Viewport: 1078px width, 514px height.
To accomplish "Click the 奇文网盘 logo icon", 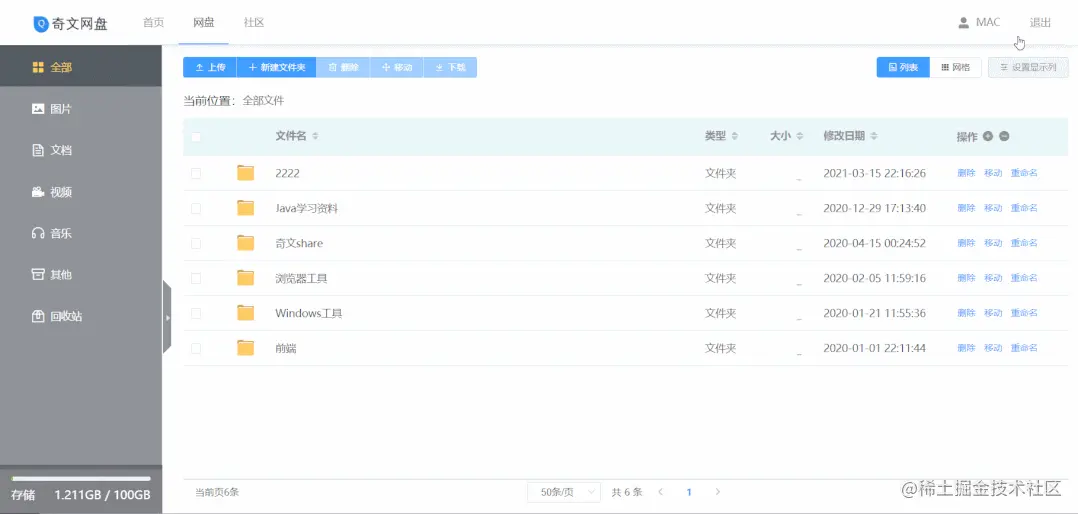I will [41, 24].
